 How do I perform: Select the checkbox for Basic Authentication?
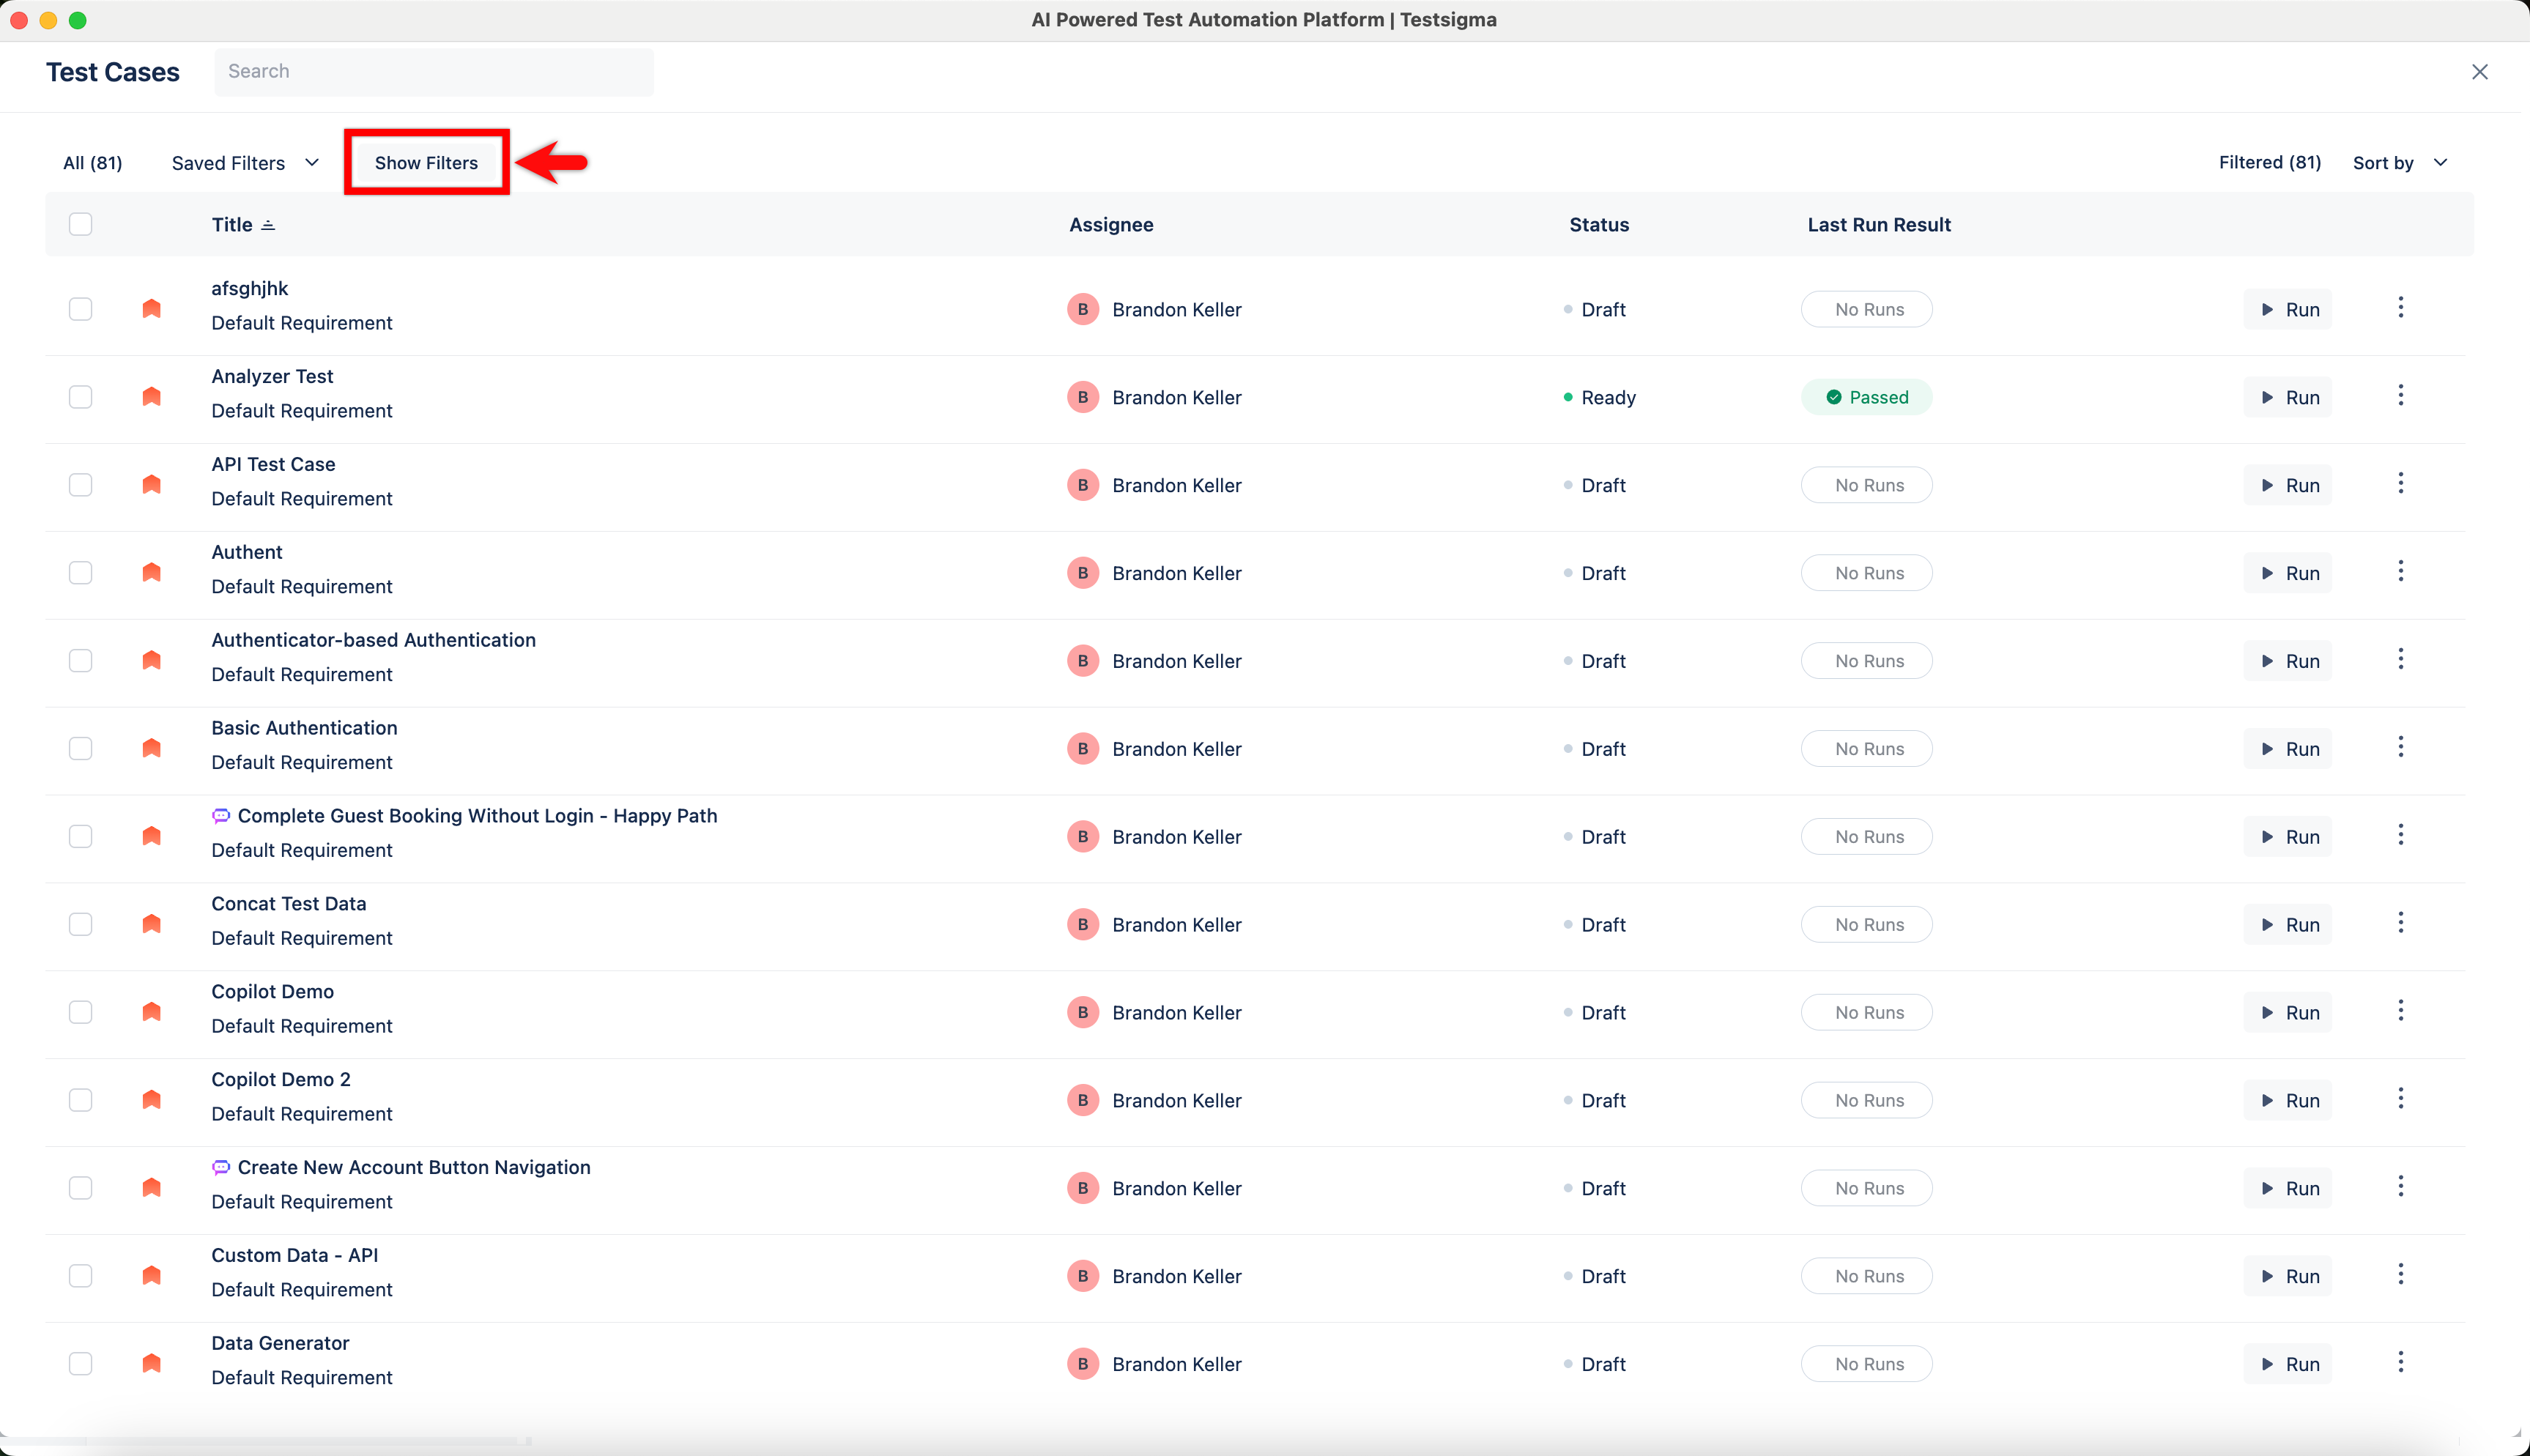tap(81, 748)
